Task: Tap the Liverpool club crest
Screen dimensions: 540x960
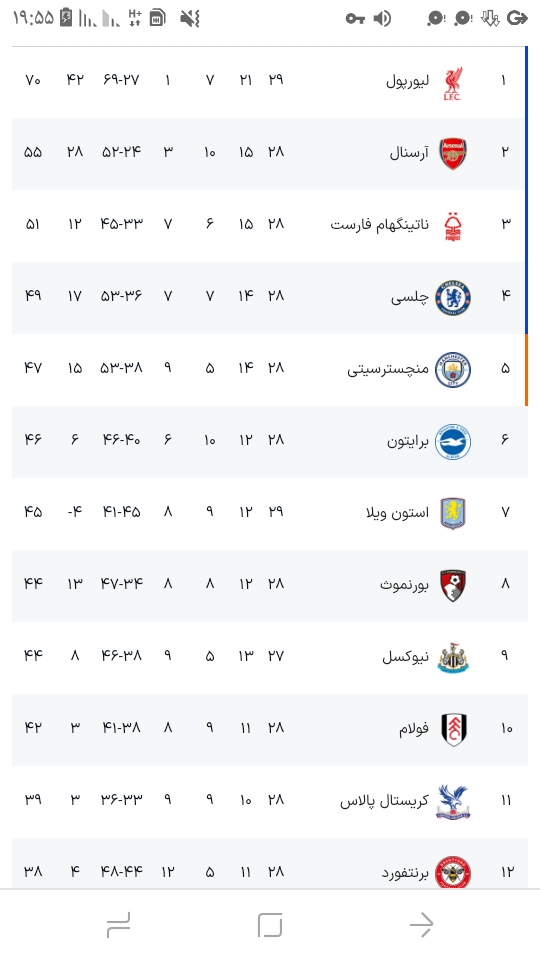Action: (452, 82)
